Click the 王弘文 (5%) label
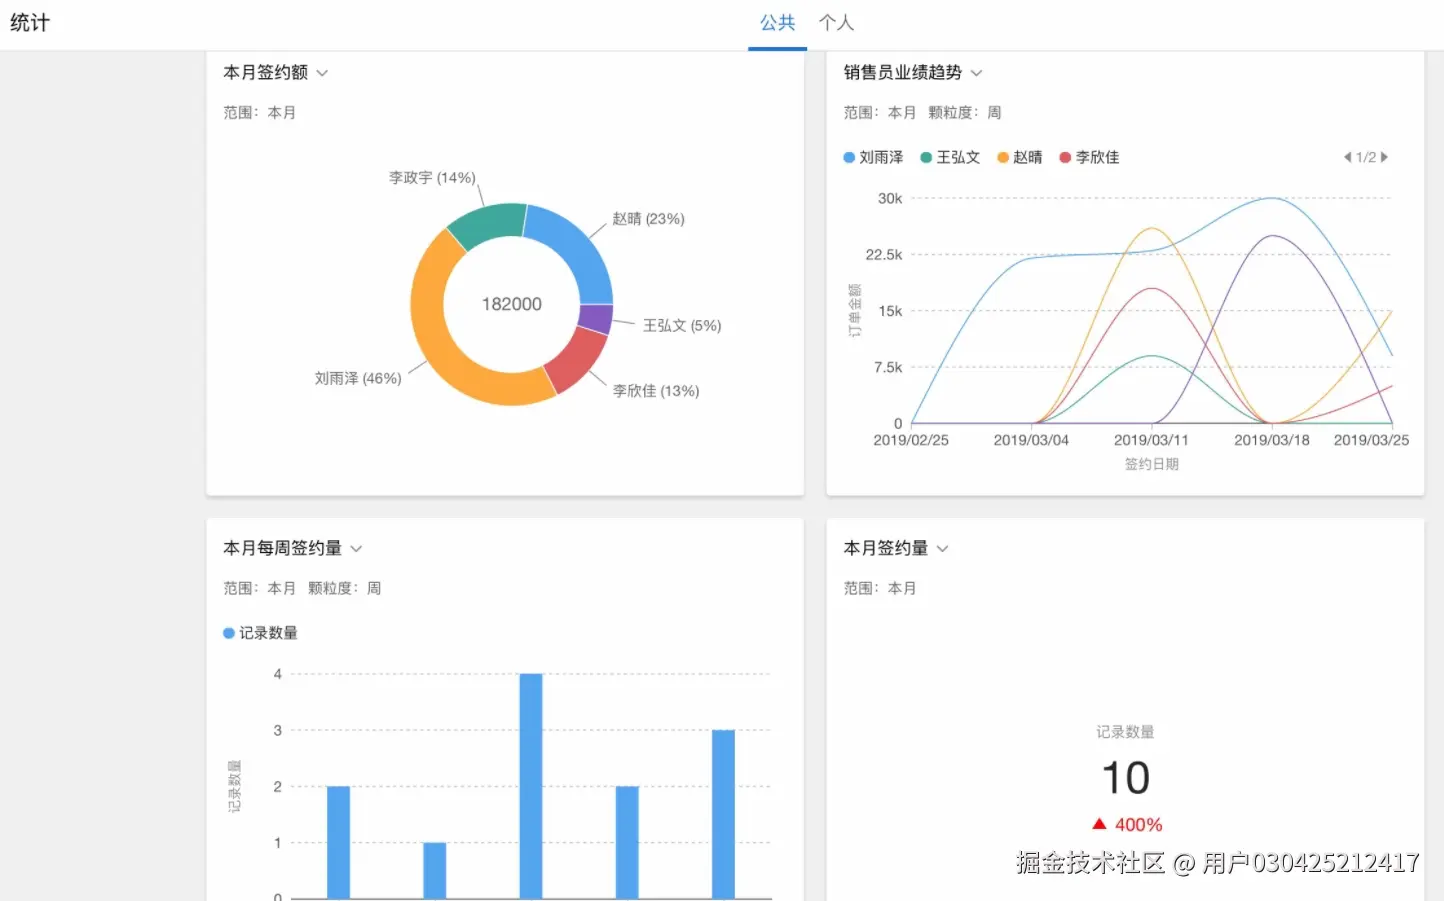This screenshot has height=901, width=1444. [682, 326]
